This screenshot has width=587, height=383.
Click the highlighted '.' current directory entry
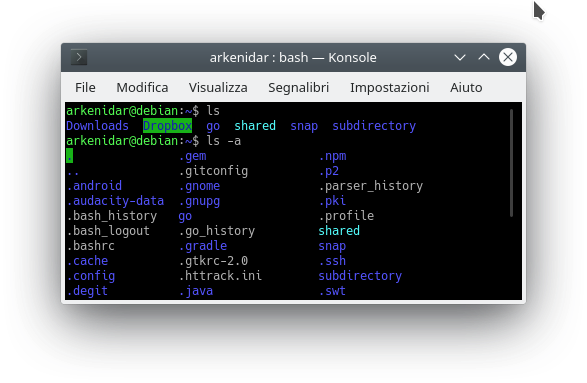tap(70, 156)
